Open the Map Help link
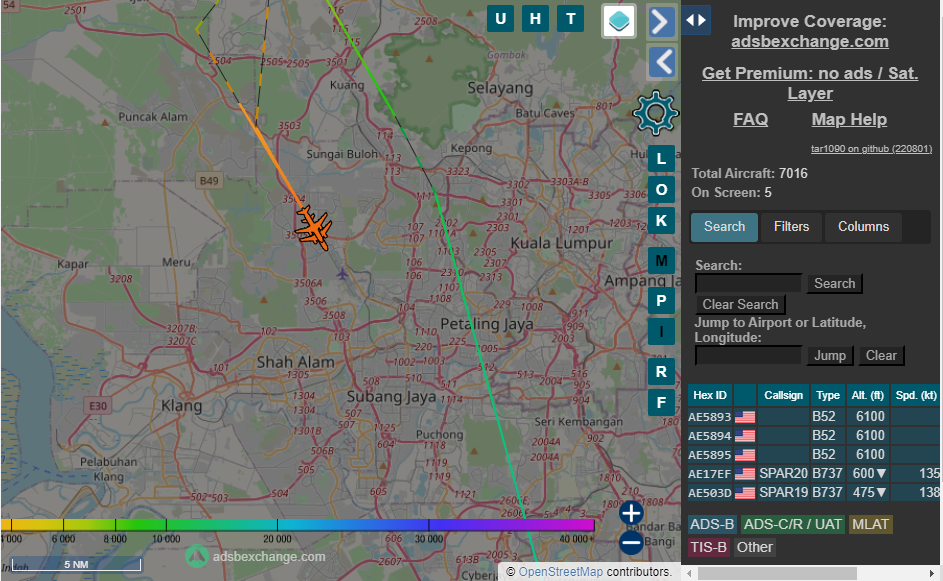This screenshot has width=943, height=581. coord(849,120)
